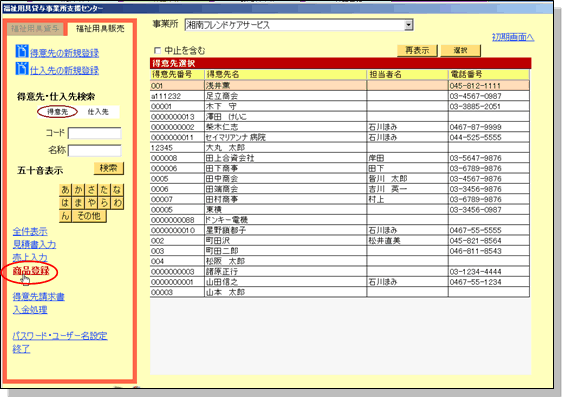This screenshot has height=397, width=562.
Task: Check the 中止を含む checkbox
Action: (157, 51)
